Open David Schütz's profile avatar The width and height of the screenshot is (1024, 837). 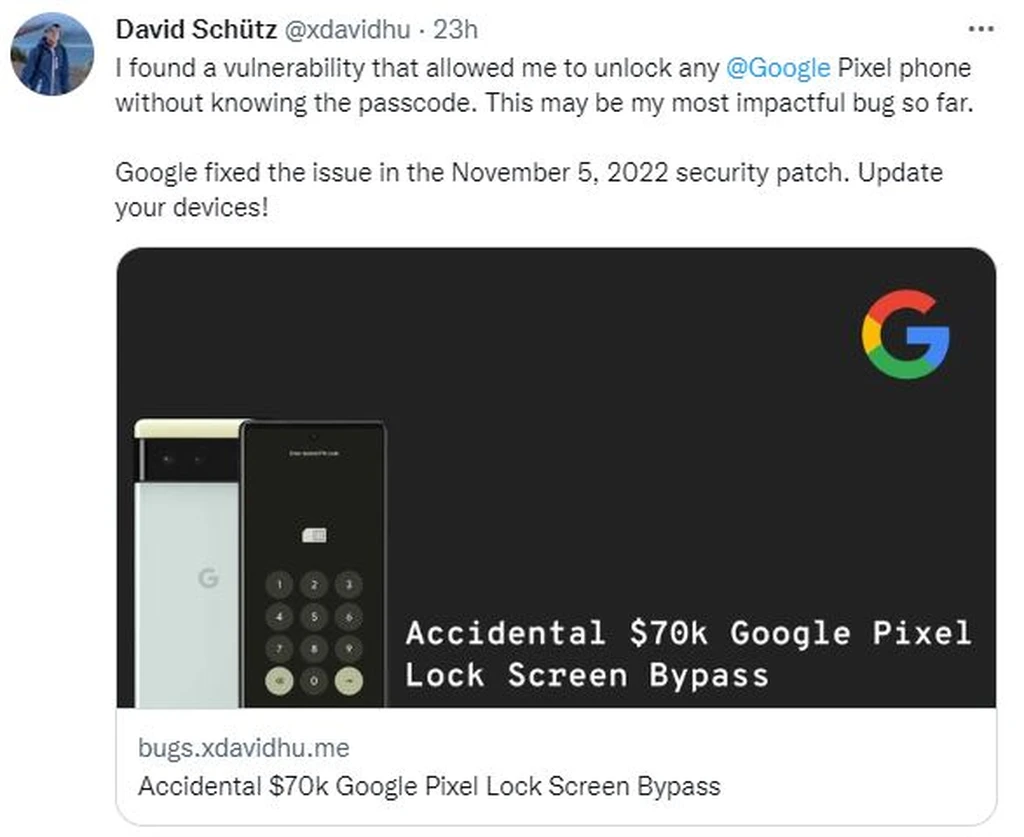pos(52,54)
